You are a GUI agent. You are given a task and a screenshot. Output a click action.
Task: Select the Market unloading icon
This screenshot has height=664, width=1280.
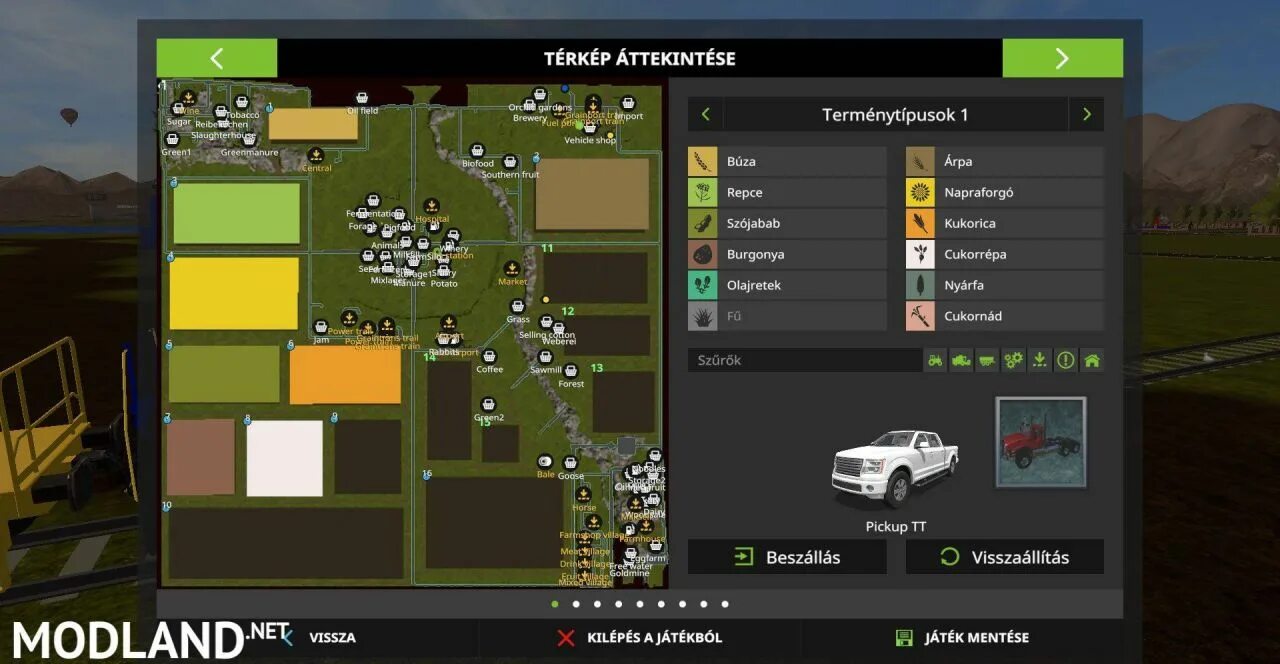click(x=512, y=269)
